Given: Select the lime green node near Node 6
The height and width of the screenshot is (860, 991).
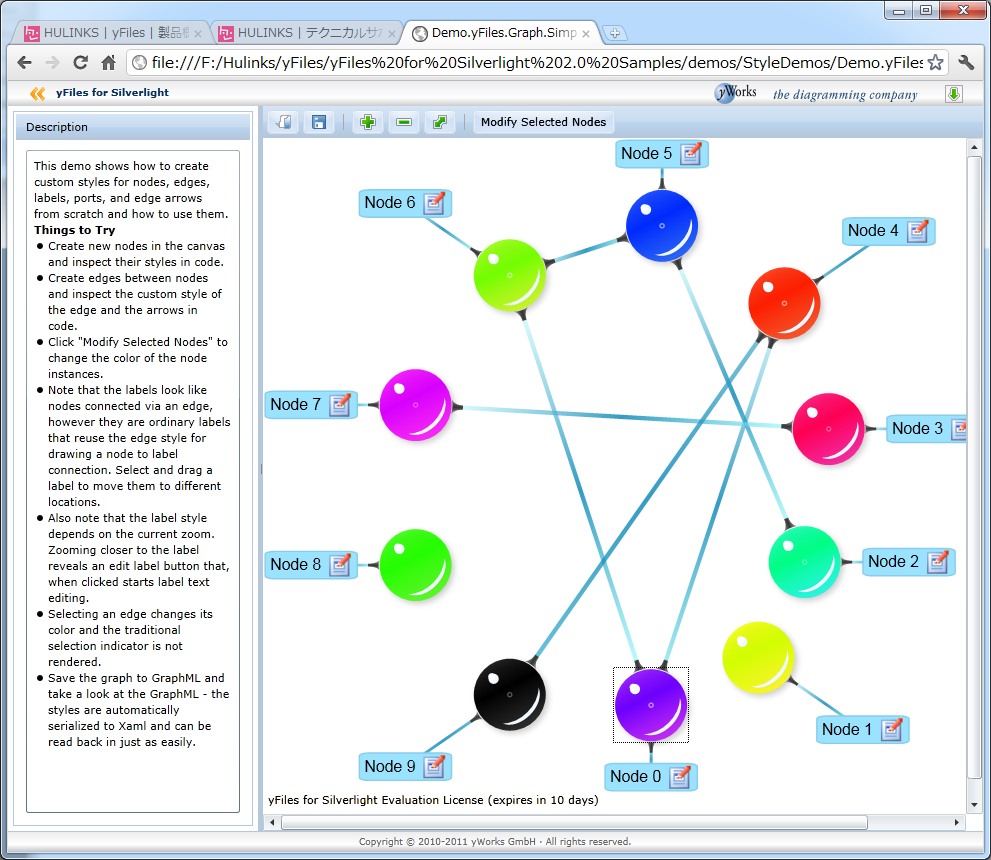Looking at the screenshot, I should pyautogui.click(x=509, y=275).
